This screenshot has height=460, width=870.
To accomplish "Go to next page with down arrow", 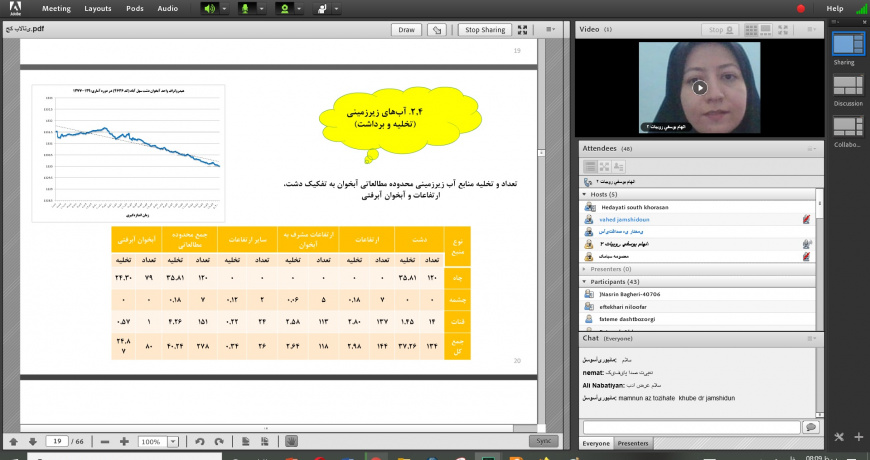I will pyautogui.click(x=33, y=442).
